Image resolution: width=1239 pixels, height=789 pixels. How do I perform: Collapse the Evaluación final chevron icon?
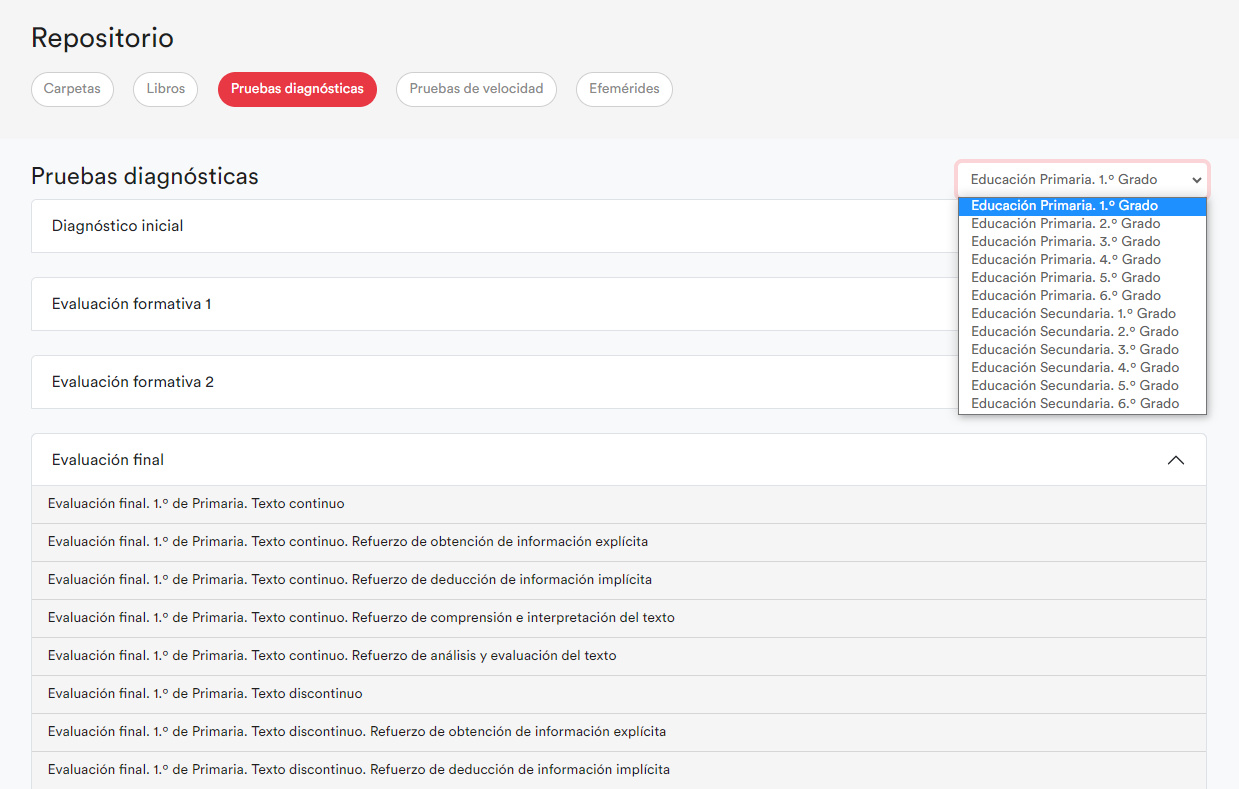1175,460
